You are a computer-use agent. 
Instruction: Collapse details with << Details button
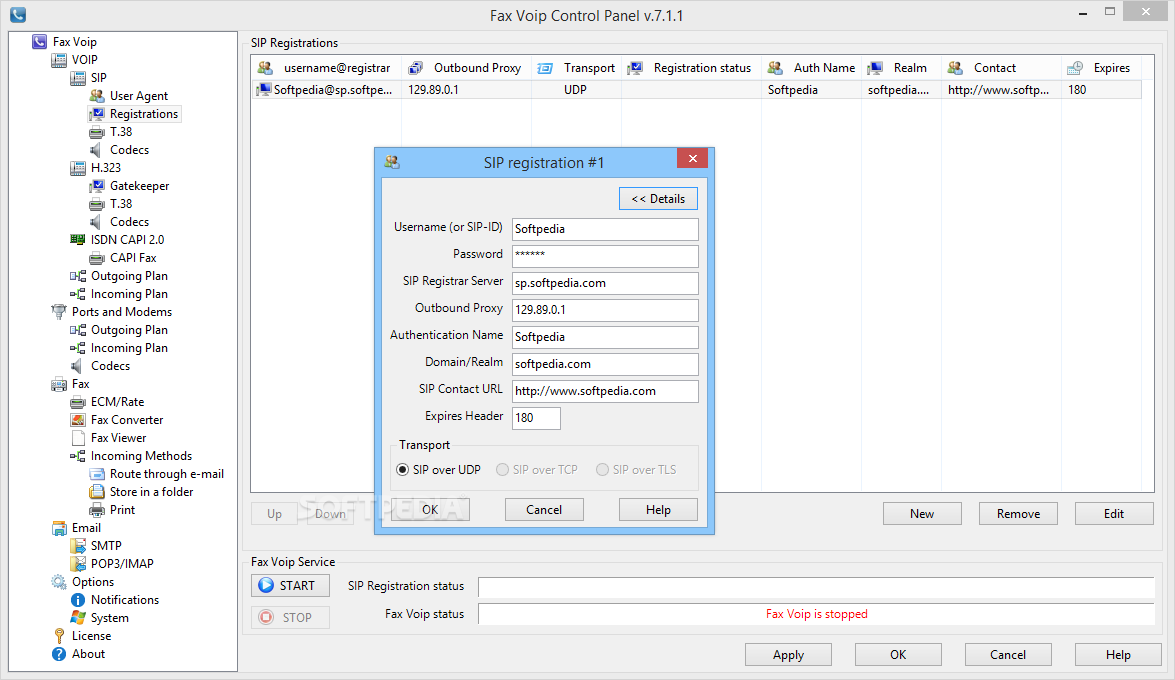[x=658, y=199]
